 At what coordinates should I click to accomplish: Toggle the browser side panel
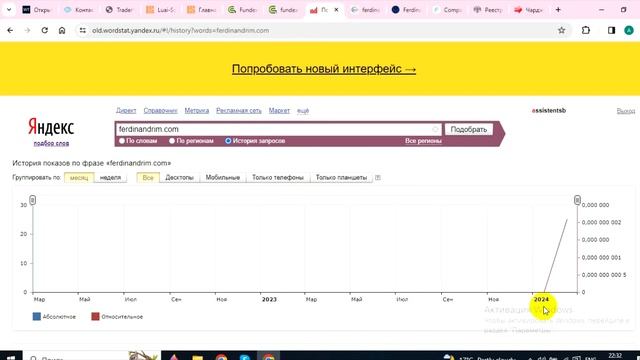pyautogui.click(x=611, y=30)
